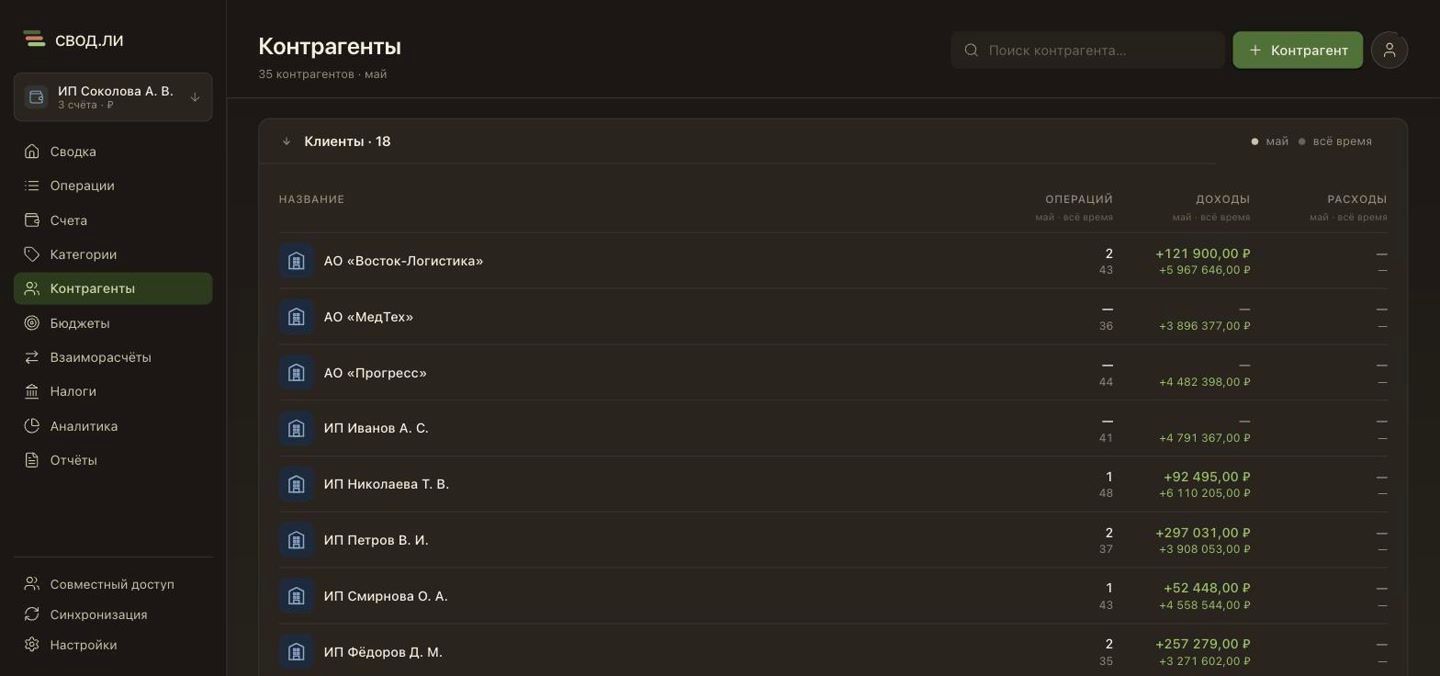Switch period toggle to всё время
This screenshot has height=676, width=1440.
1335,141
